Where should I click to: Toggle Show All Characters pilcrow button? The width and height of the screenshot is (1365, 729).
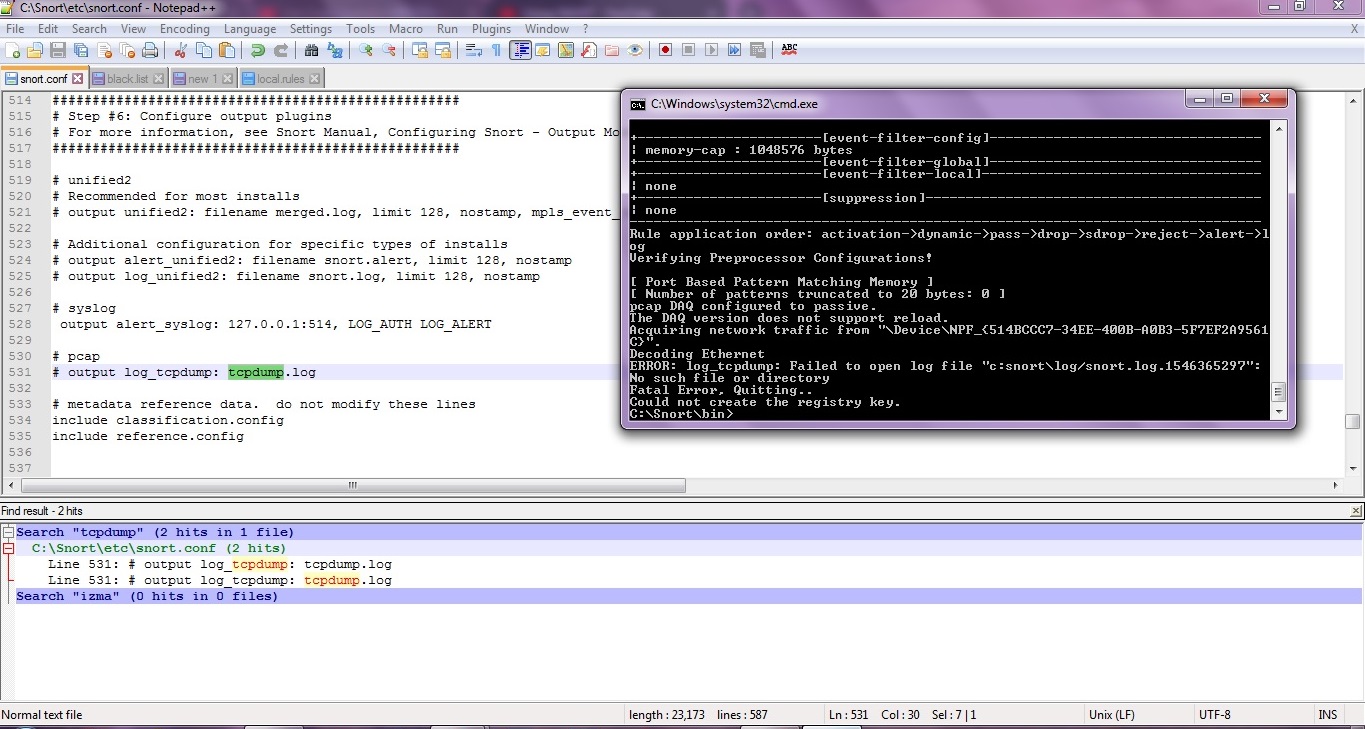[x=496, y=50]
